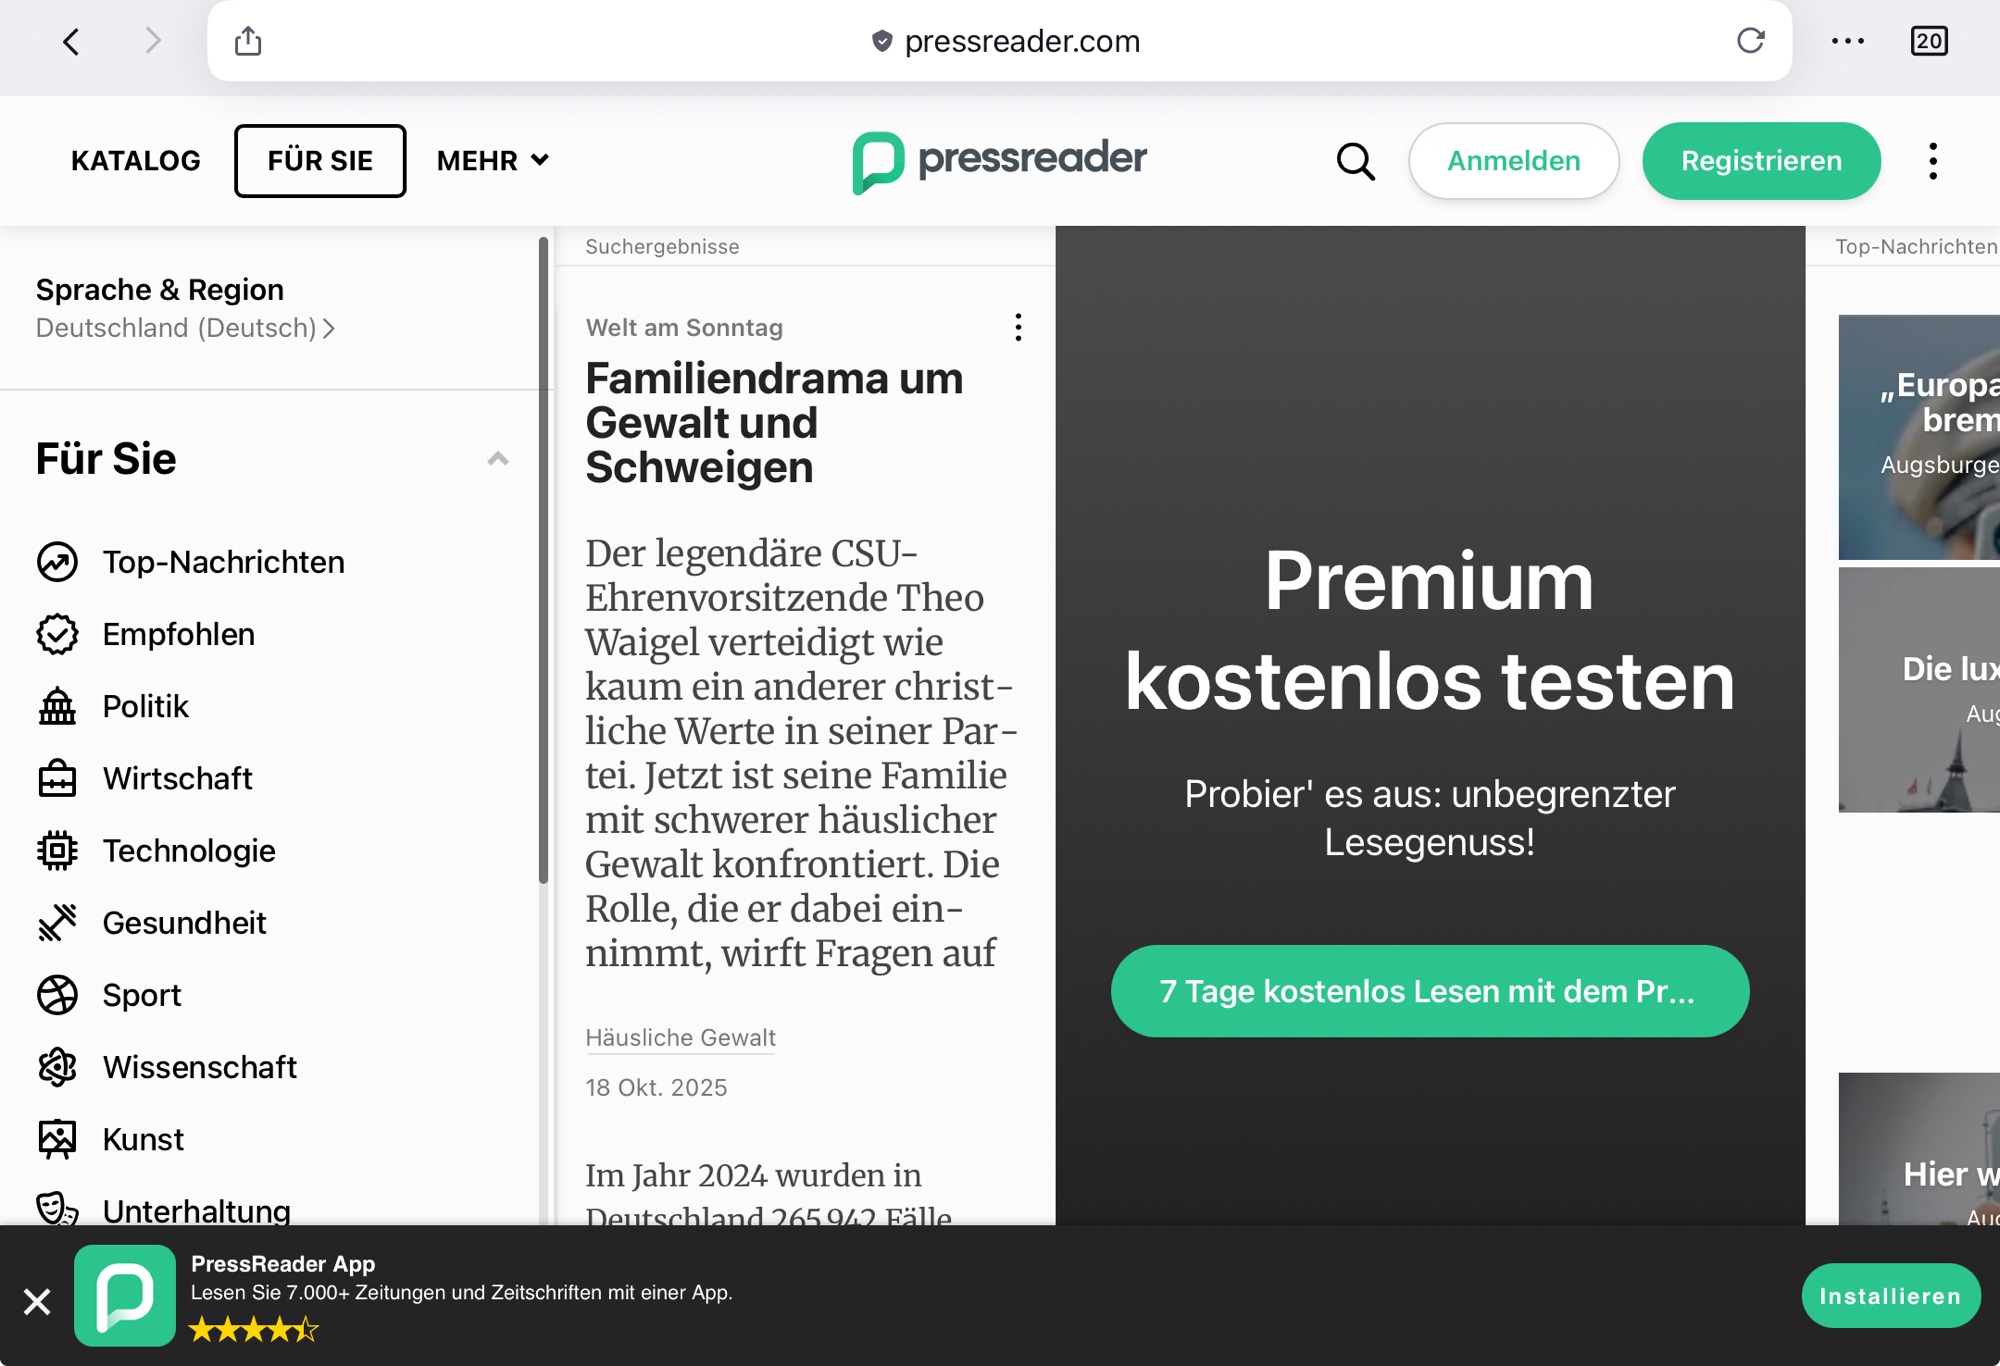This screenshot has width=2000, height=1366.
Task: Tap the browser share icon
Action: [248, 41]
